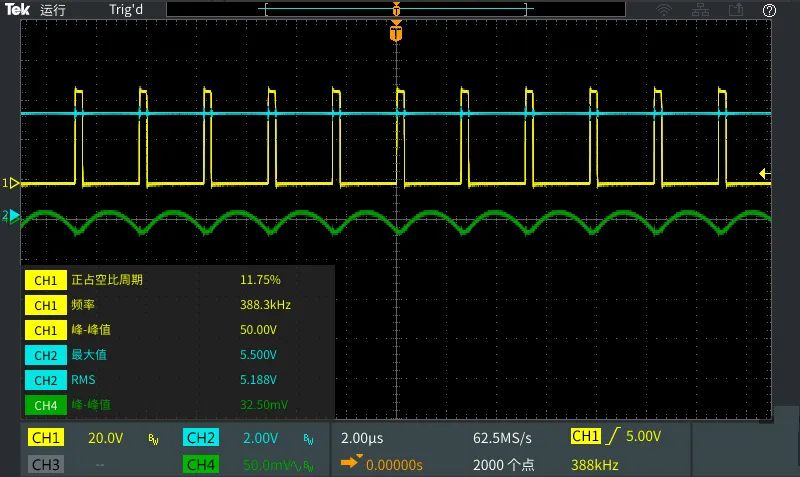Viewport: 800px width, 477px height.
Task: Select the channel 2 ground reference marker
Action: pos(11,216)
